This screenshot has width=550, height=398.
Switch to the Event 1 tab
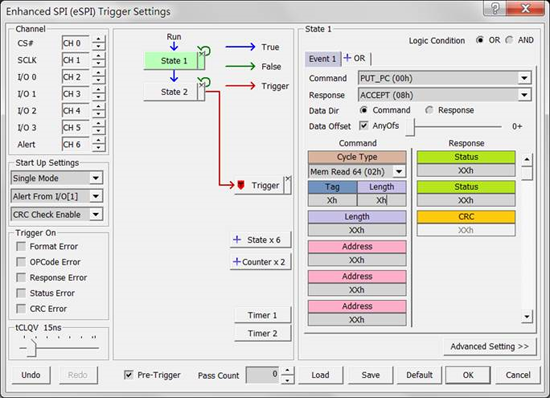pos(322,59)
